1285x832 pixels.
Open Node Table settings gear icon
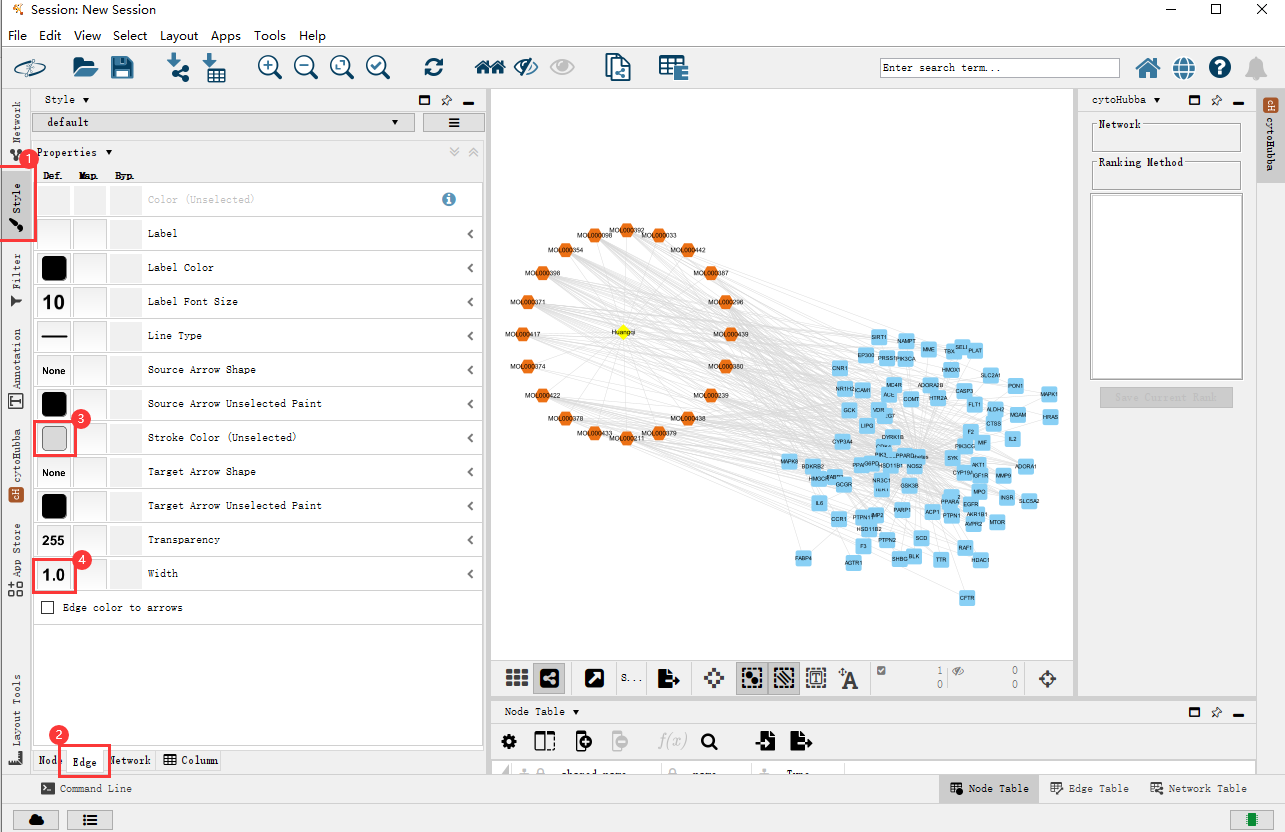(x=509, y=741)
